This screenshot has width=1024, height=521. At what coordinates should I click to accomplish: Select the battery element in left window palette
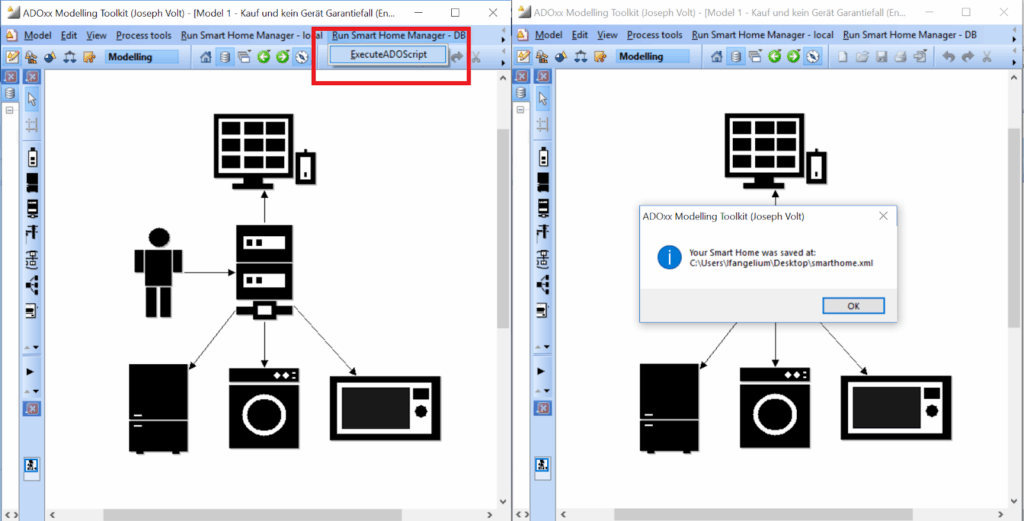pos(33,157)
